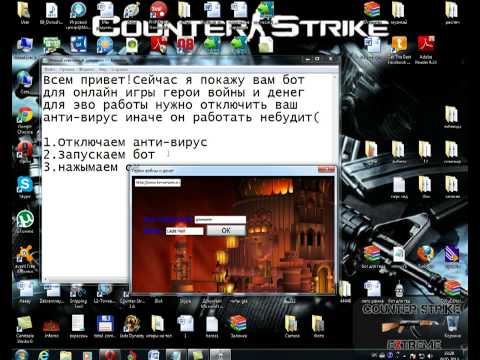
Task: Click the Windows Start button
Action: point(22,355)
